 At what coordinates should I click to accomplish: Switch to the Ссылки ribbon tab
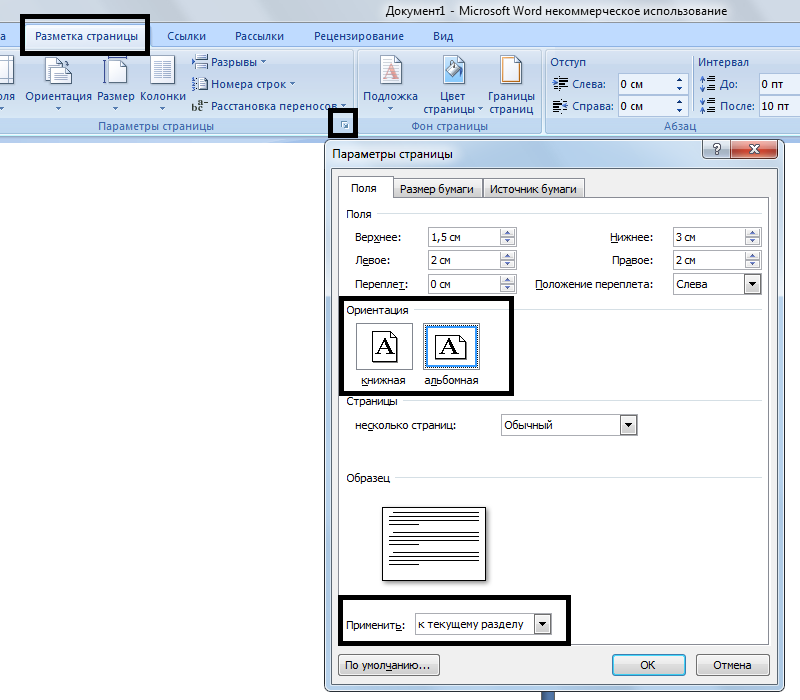tap(186, 36)
